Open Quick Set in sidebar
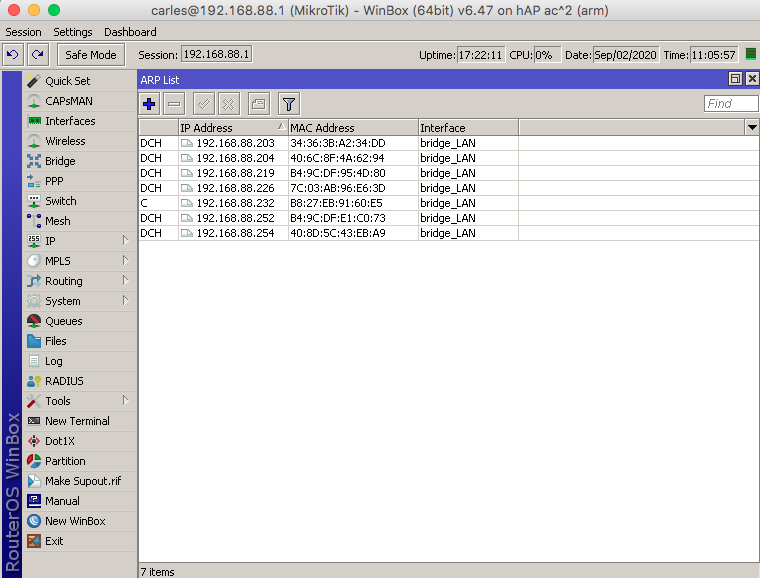The height and width of the screenshot is (578, 760). pos(80,81)
